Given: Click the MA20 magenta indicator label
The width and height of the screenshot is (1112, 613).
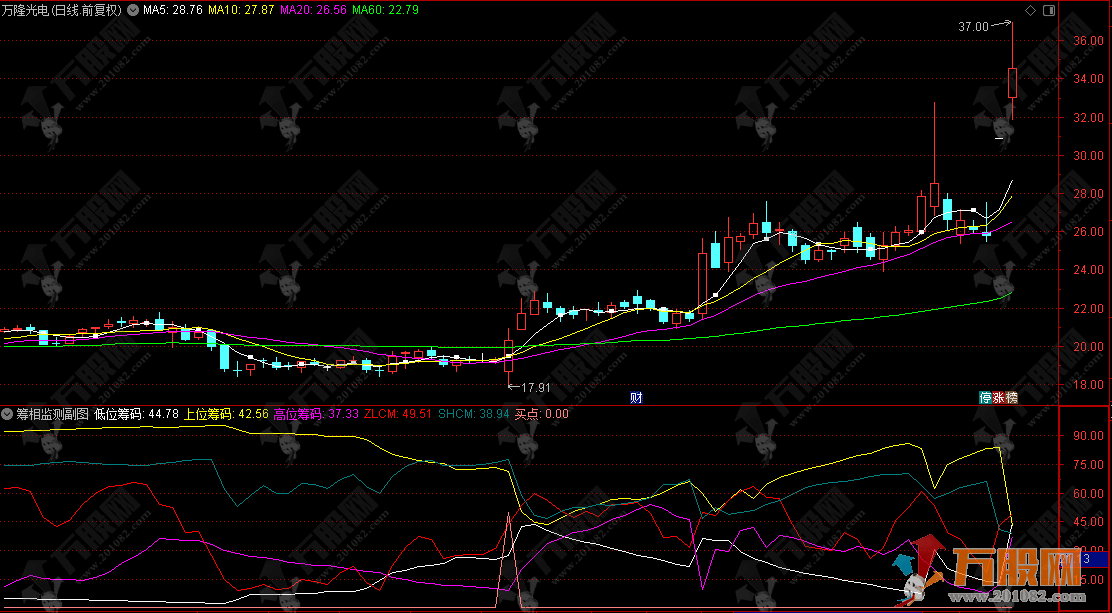Looking at the screenshot, I should [x=313, y=10].
